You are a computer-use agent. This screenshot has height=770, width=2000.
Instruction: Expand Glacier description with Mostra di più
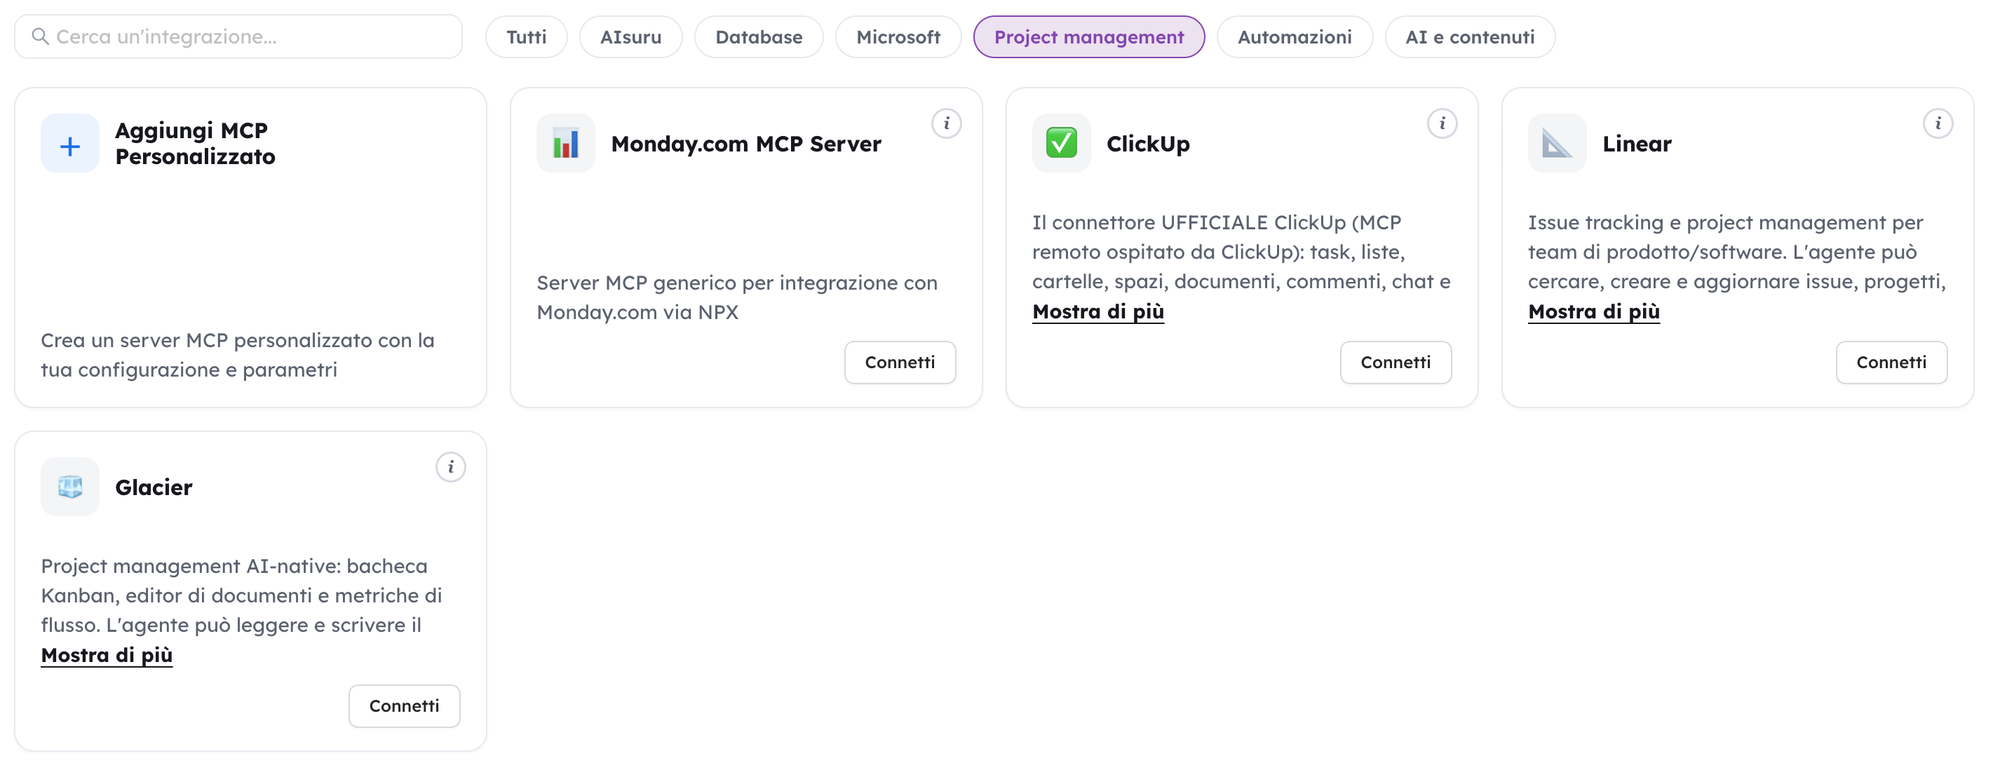[x=107, y=655]
